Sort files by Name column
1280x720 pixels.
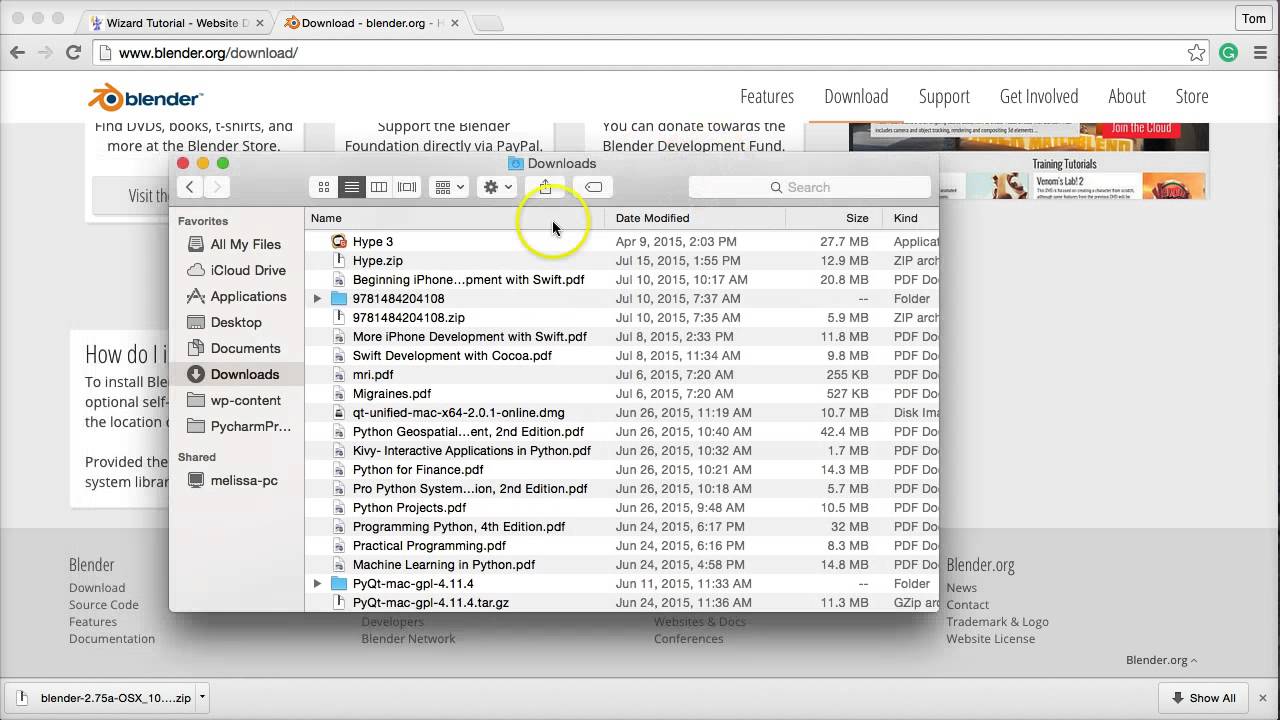coord(455,218)
